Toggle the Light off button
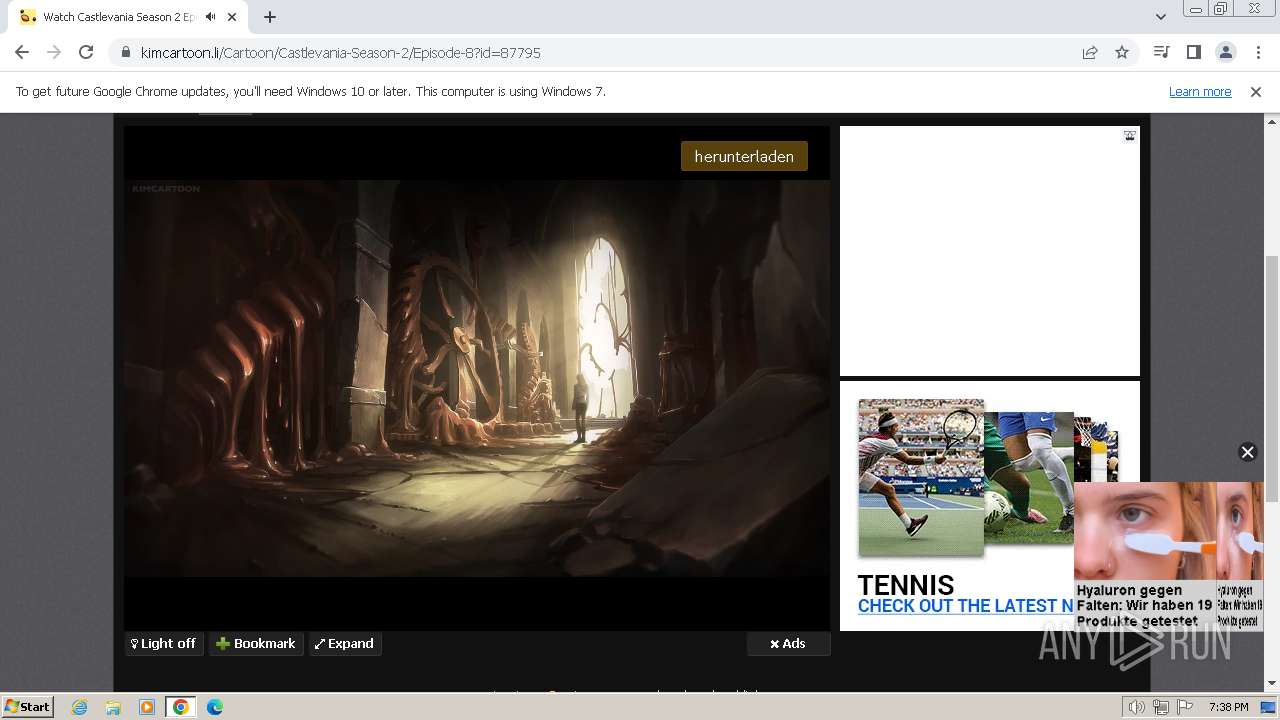 [164, 644]
